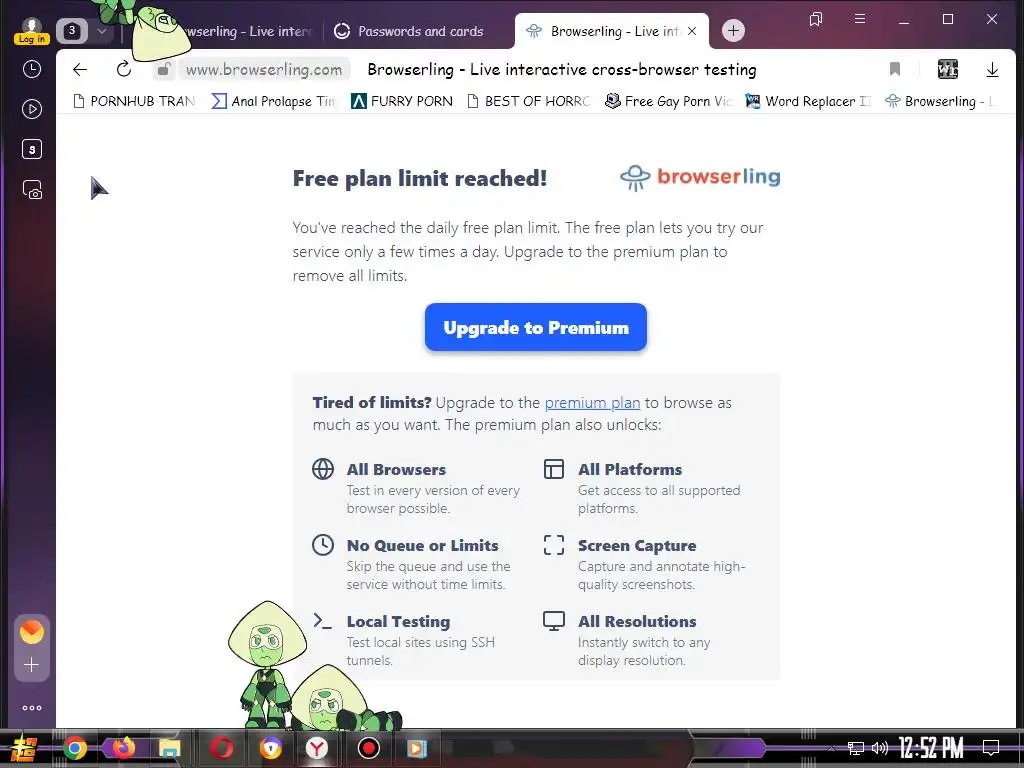This screenshot has width=1024, height=768.
Task: Open the History clock in sidebar
Action: (32, 69)
